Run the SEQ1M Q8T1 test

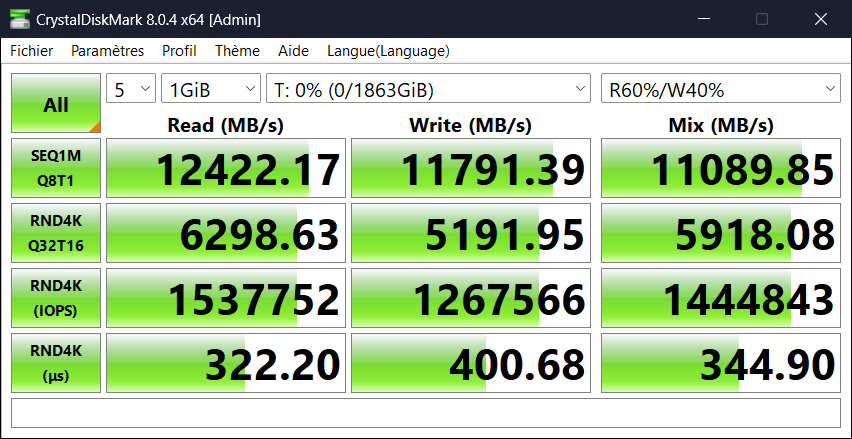coord(56,169)
